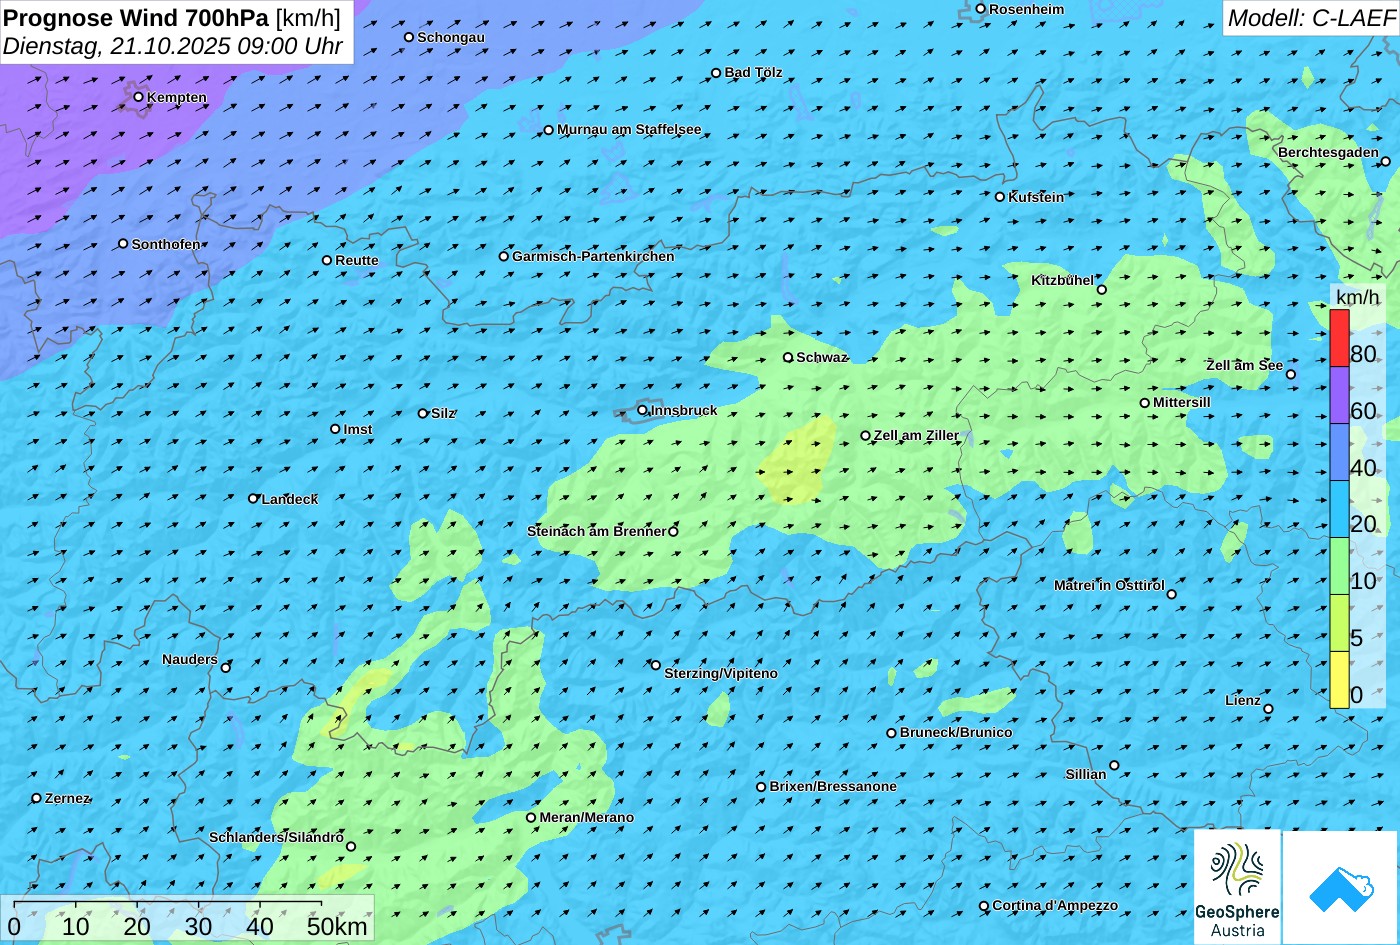
Task: Click the Zernez location dot
Action: coord(37,798)
